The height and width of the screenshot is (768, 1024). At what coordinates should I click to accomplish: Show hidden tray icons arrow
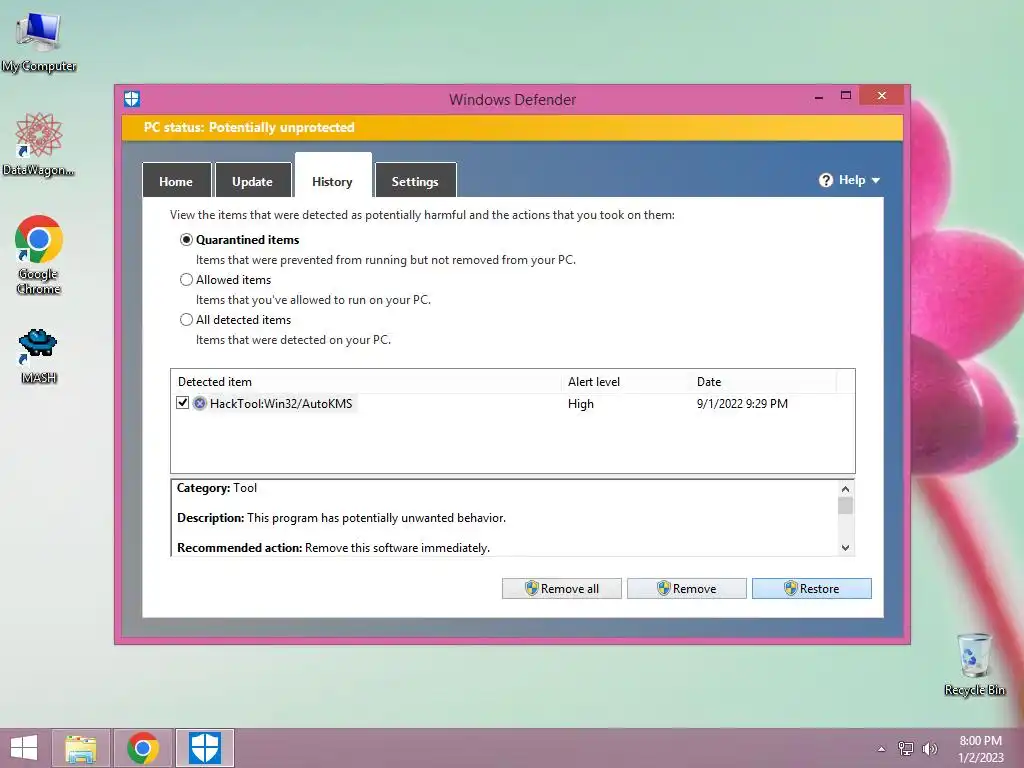(x=882, y=749)
